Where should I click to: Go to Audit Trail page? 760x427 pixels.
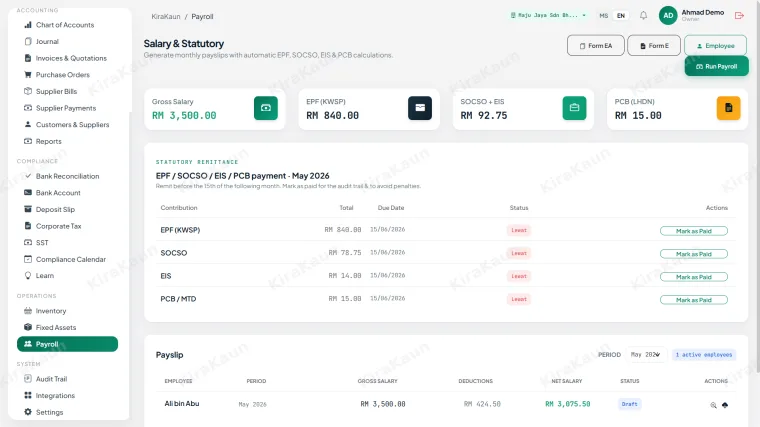click(51, 379)
